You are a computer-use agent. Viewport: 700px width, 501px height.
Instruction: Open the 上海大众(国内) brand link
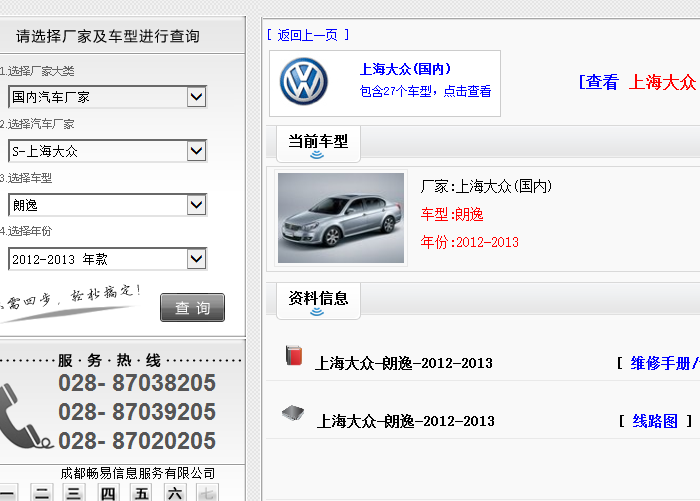pyautogui.click(x=405, y=69)
